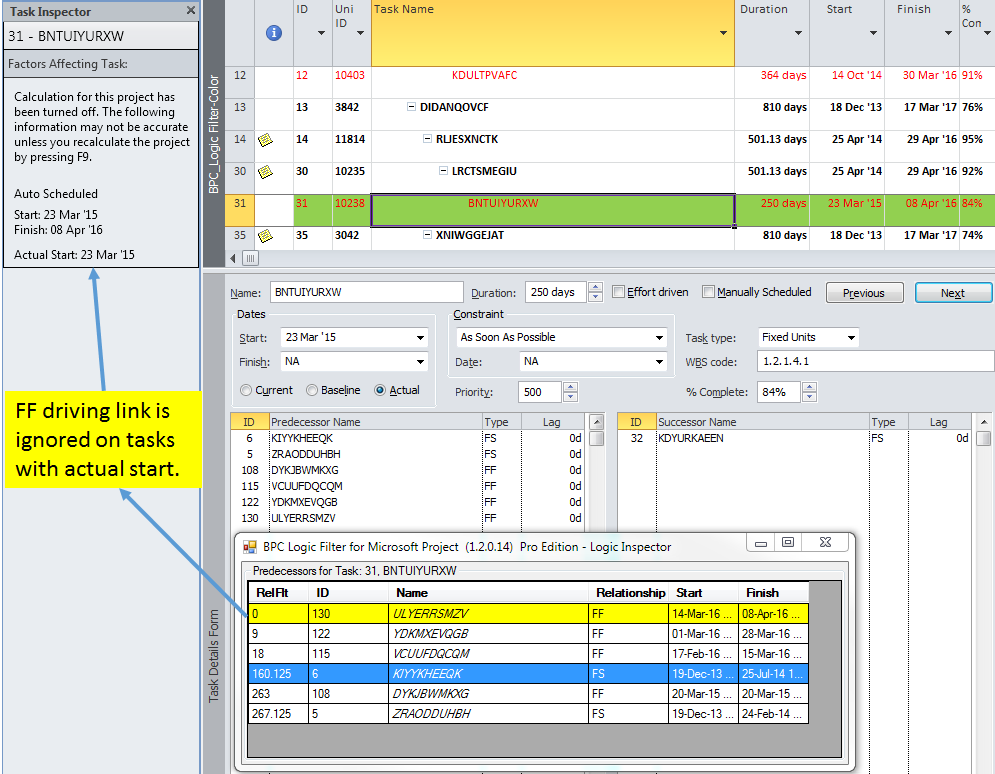Check the Manually Scheduled option
This screenshot has width=995, height=774.
coord(712,291)
